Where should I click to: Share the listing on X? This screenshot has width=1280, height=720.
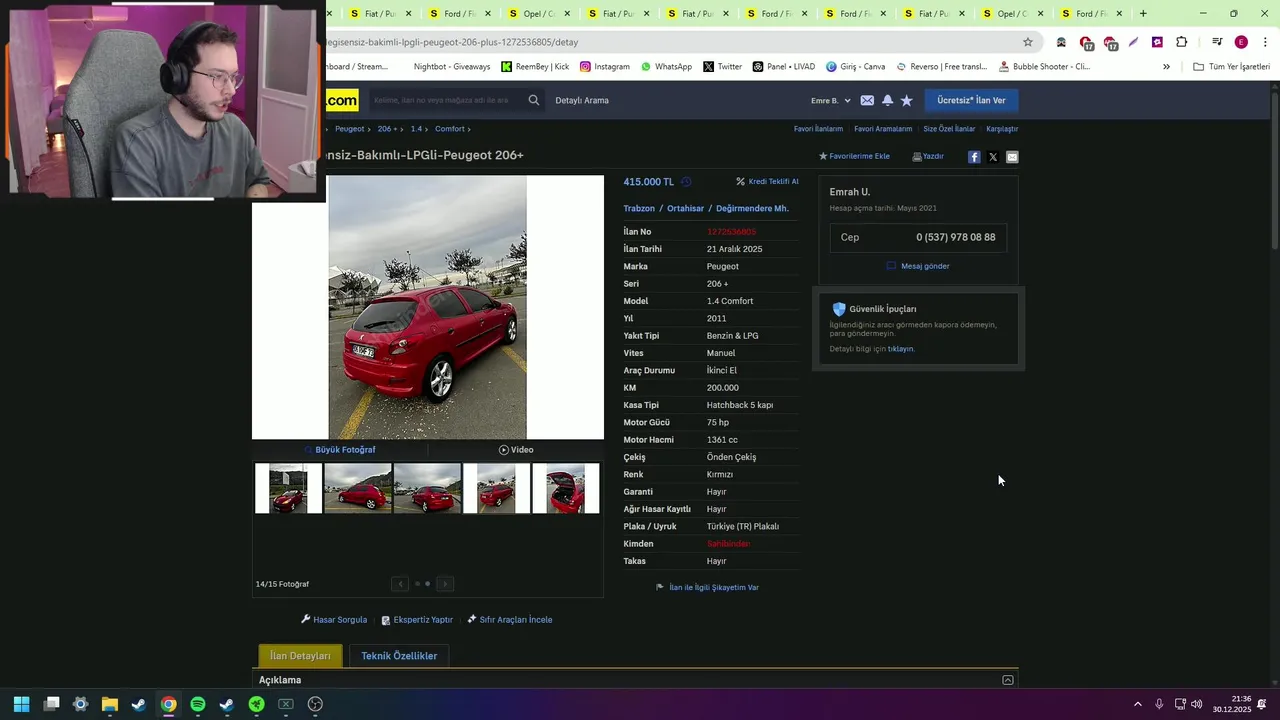(993, 157)
